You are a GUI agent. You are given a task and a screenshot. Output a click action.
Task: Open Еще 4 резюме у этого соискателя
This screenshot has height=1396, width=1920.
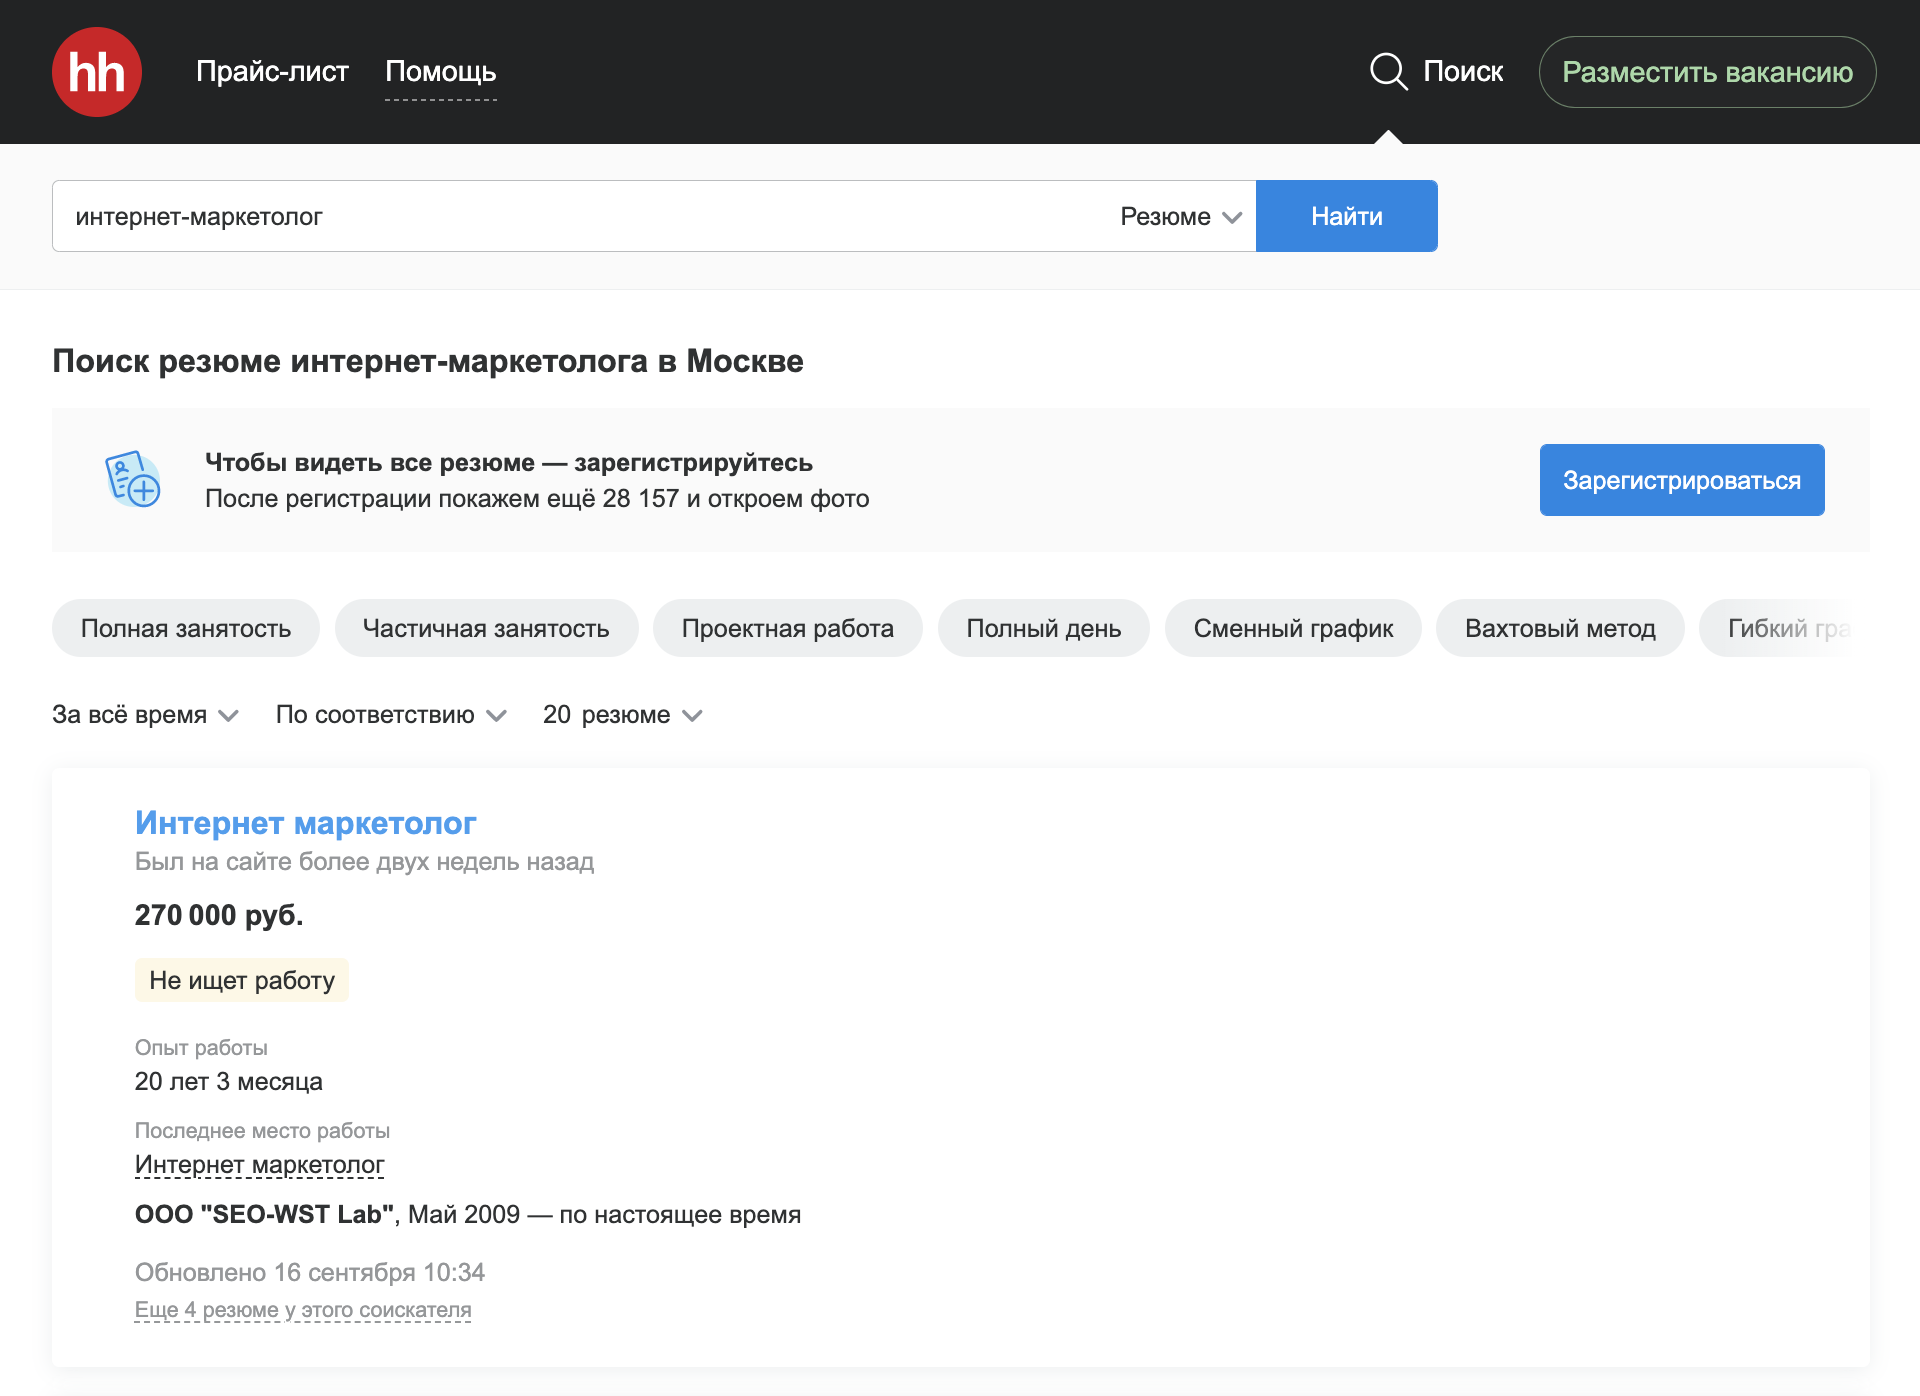[303, 1310]
